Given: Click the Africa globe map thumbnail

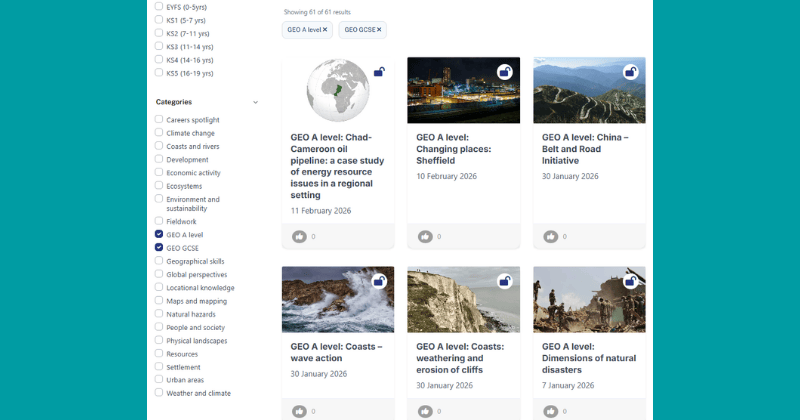Looking at the screenshot, I should point(338,90).
